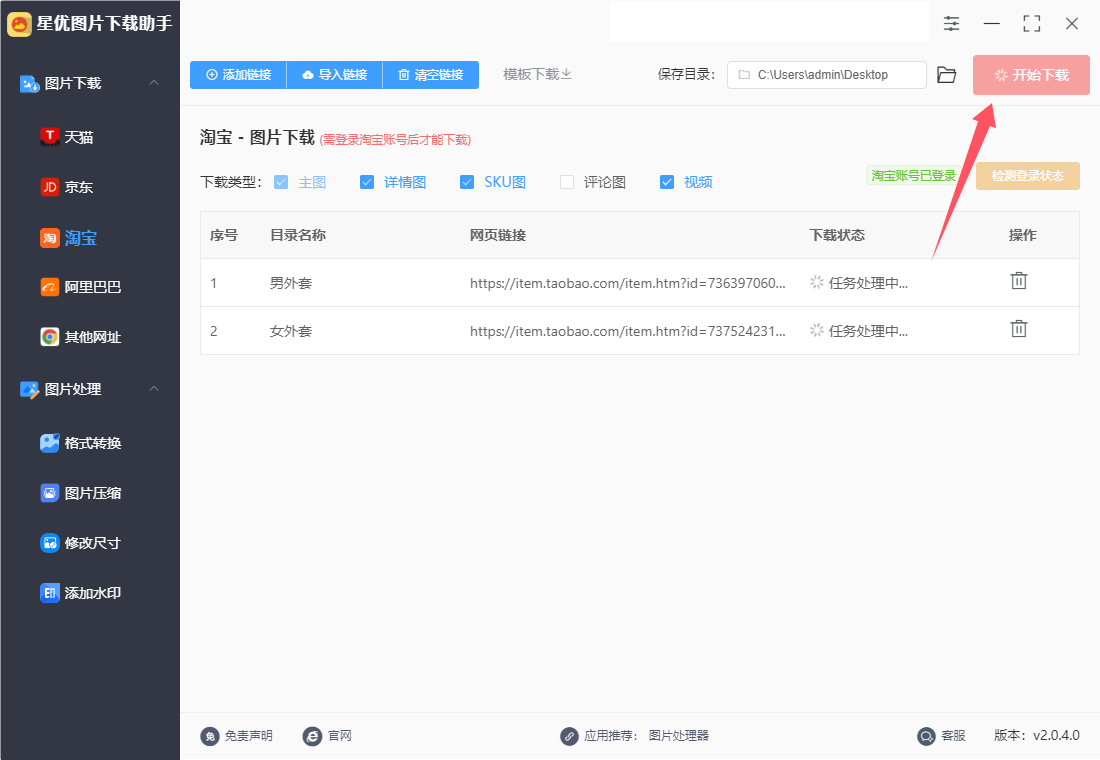Image resolution: width=1100 pixels, height=760 pixels.
Task: Click the 其他网址 chrome-style icon
Action: 49,337
